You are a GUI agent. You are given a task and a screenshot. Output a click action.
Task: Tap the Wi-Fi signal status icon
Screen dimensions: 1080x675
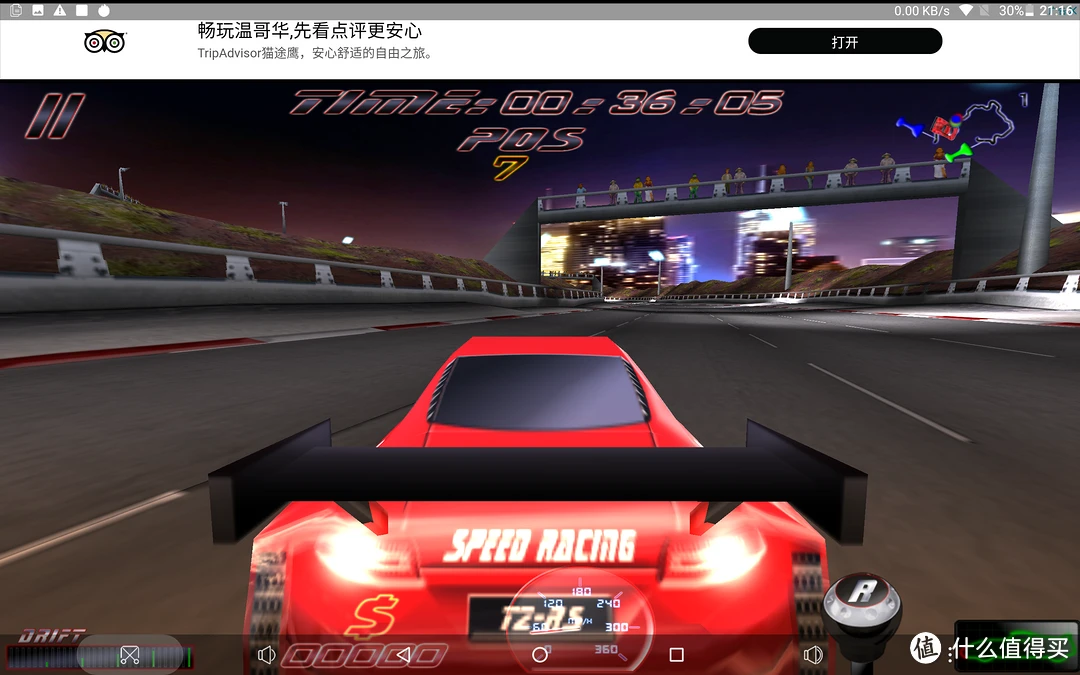966,10
